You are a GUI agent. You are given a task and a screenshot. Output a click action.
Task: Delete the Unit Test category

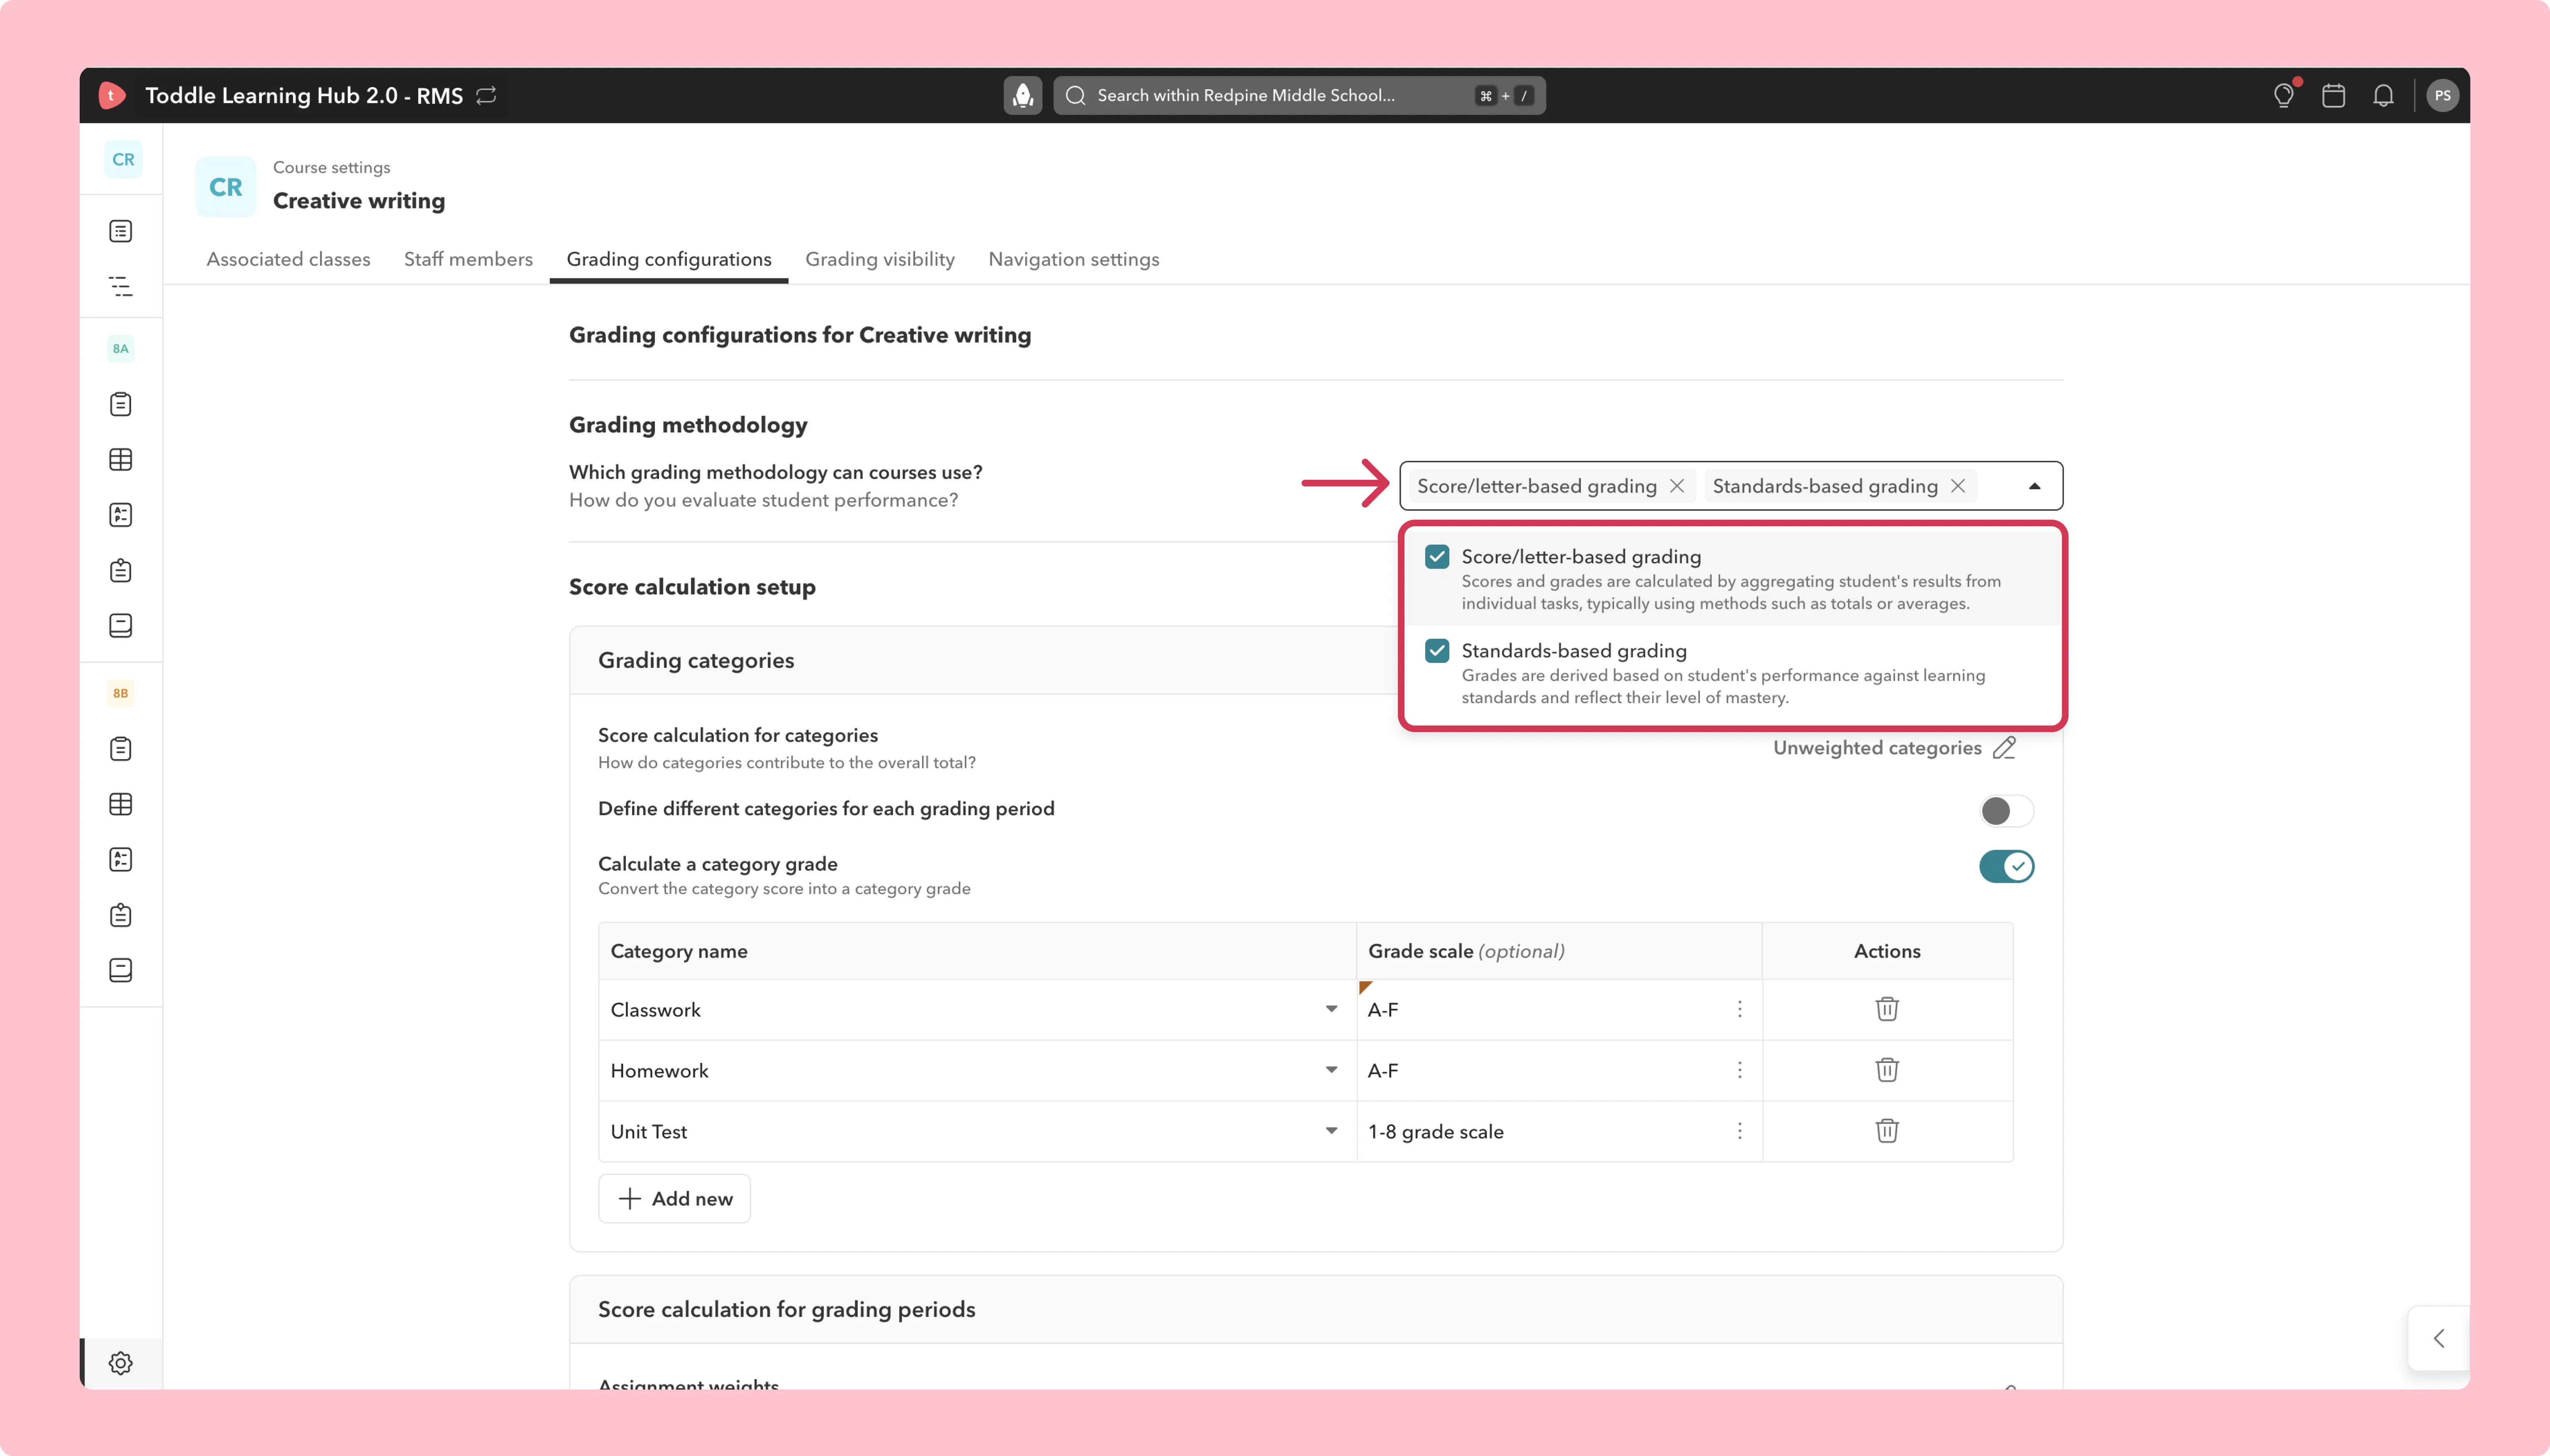pyautogui.click(x=1887, y=1131)
